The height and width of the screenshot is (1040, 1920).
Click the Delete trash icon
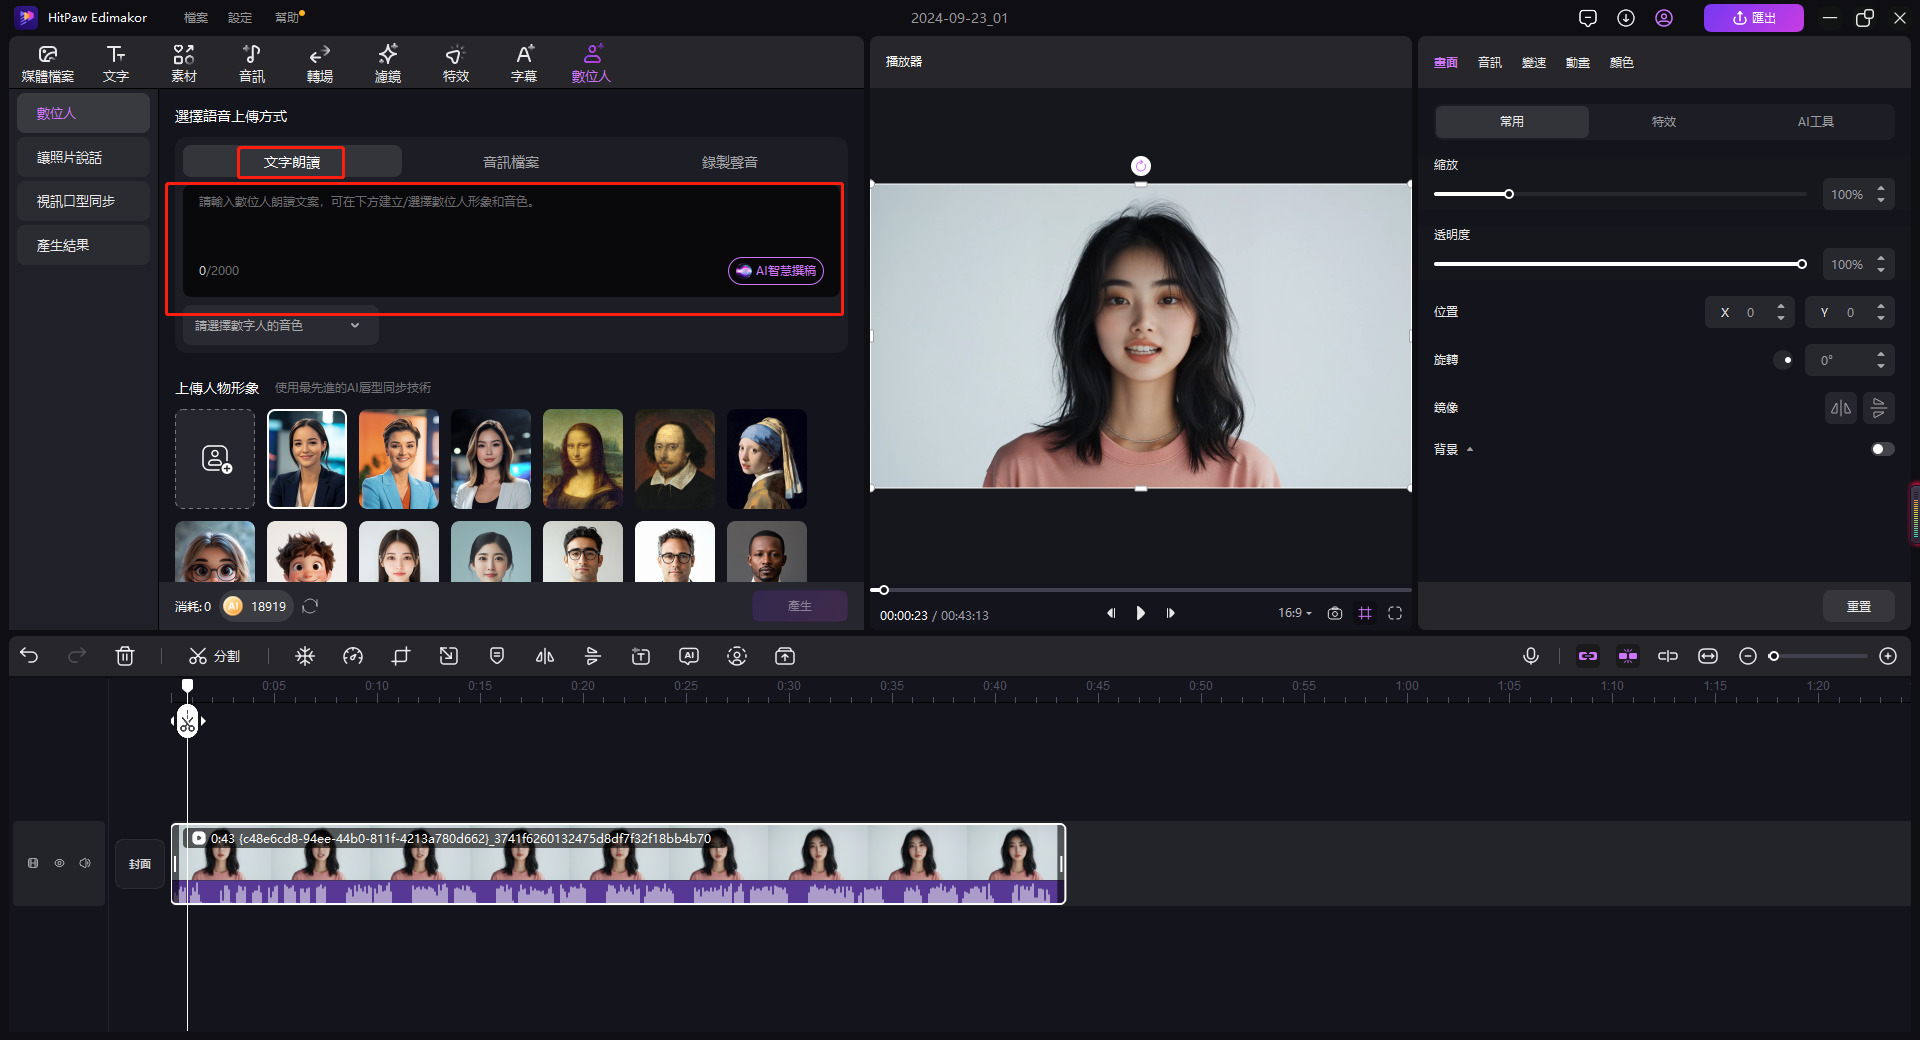pos(125,656)
